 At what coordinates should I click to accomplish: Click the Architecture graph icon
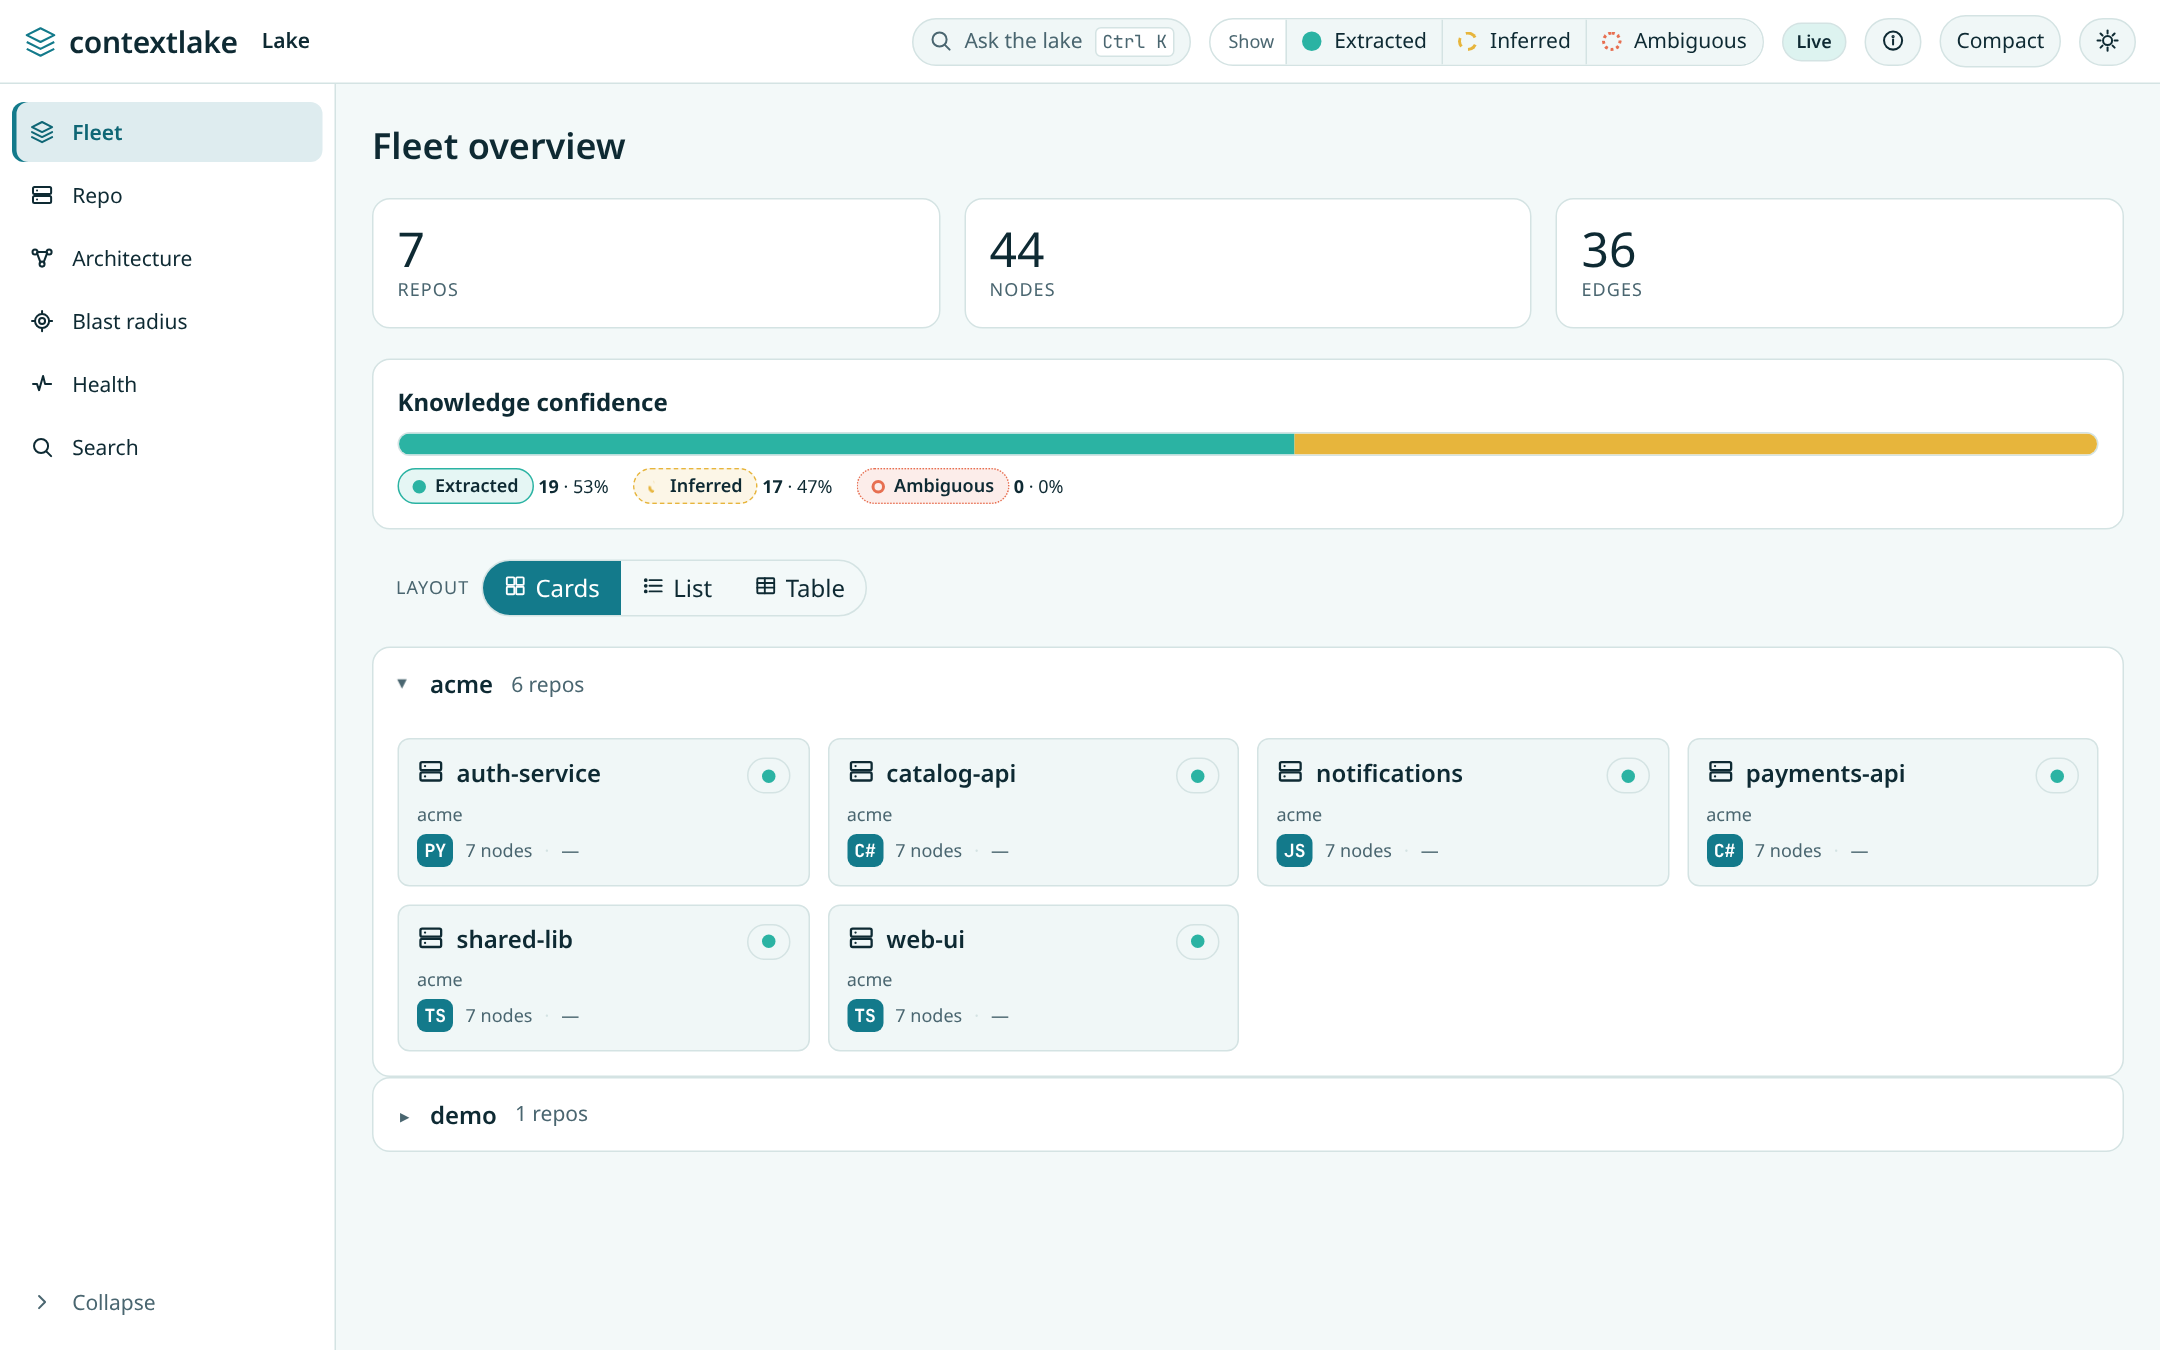pos(42,258)
